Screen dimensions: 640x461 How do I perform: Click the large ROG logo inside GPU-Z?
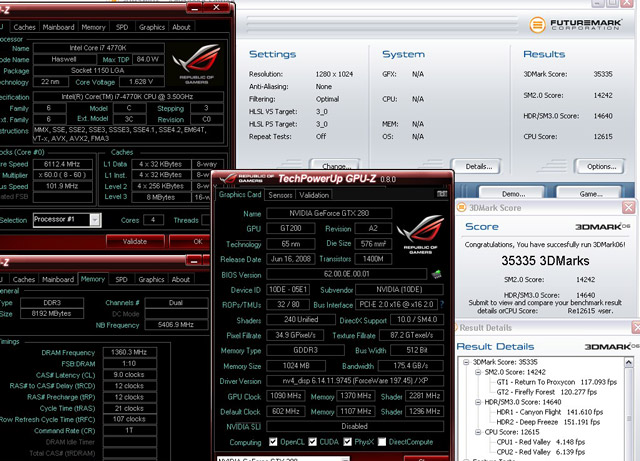click(x=420, y=234)
